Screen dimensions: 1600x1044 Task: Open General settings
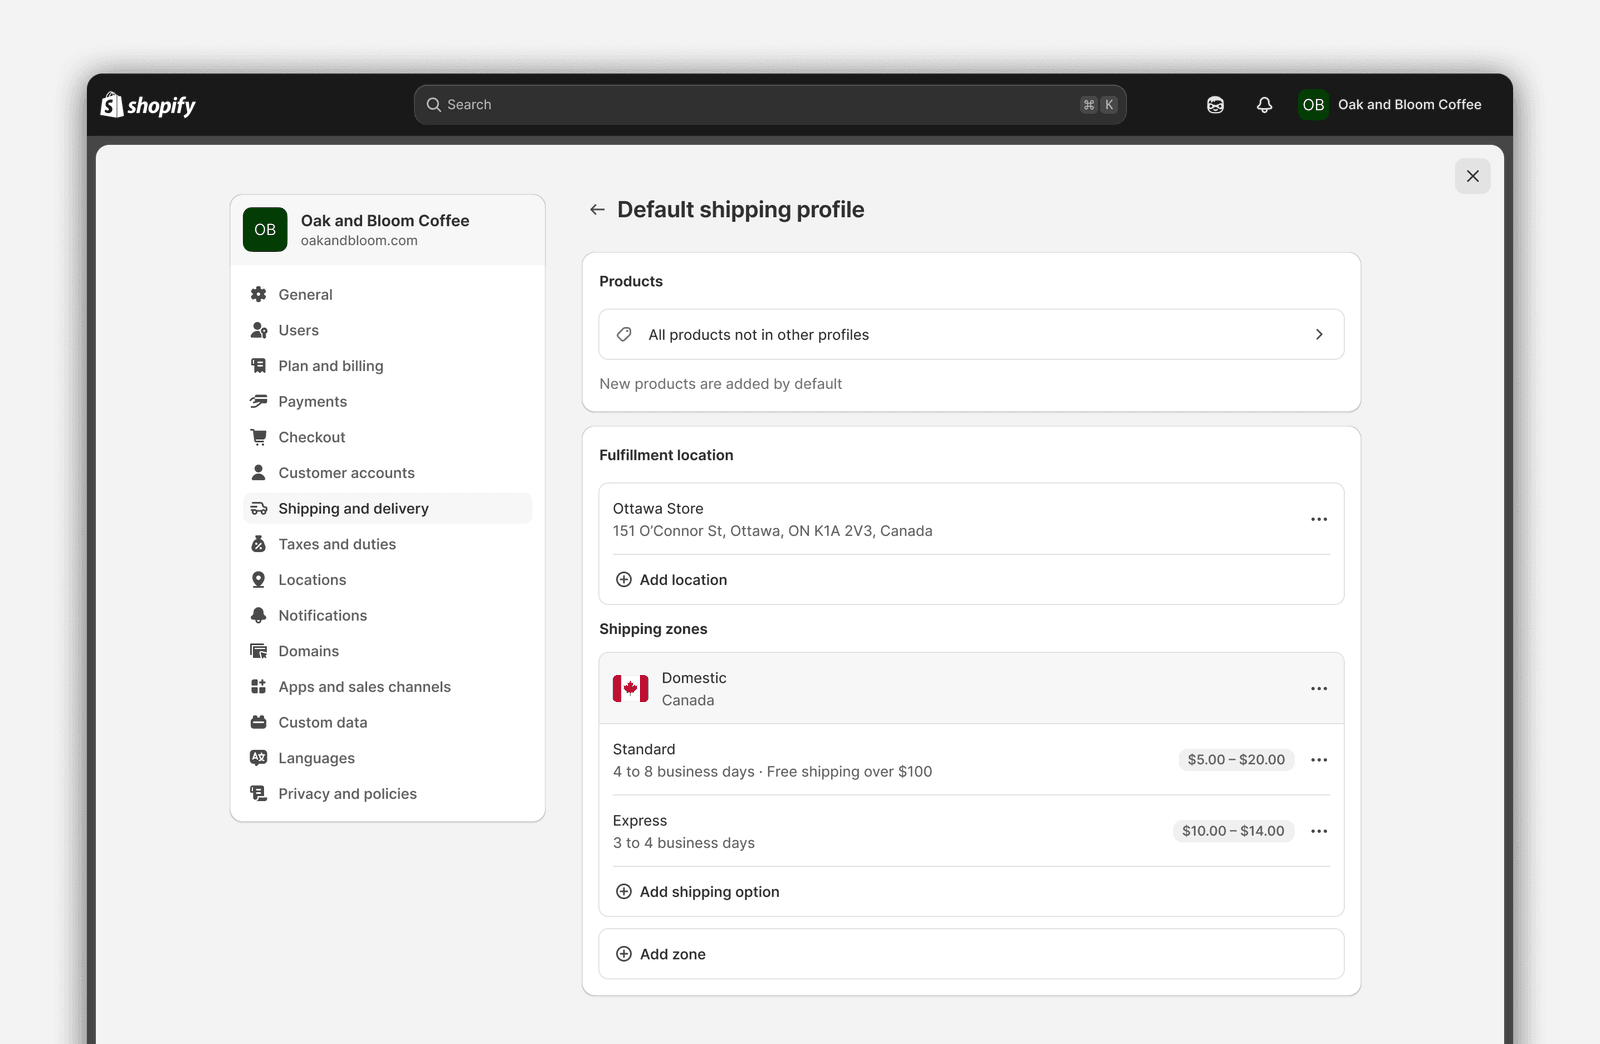click(x=388, y=295)
